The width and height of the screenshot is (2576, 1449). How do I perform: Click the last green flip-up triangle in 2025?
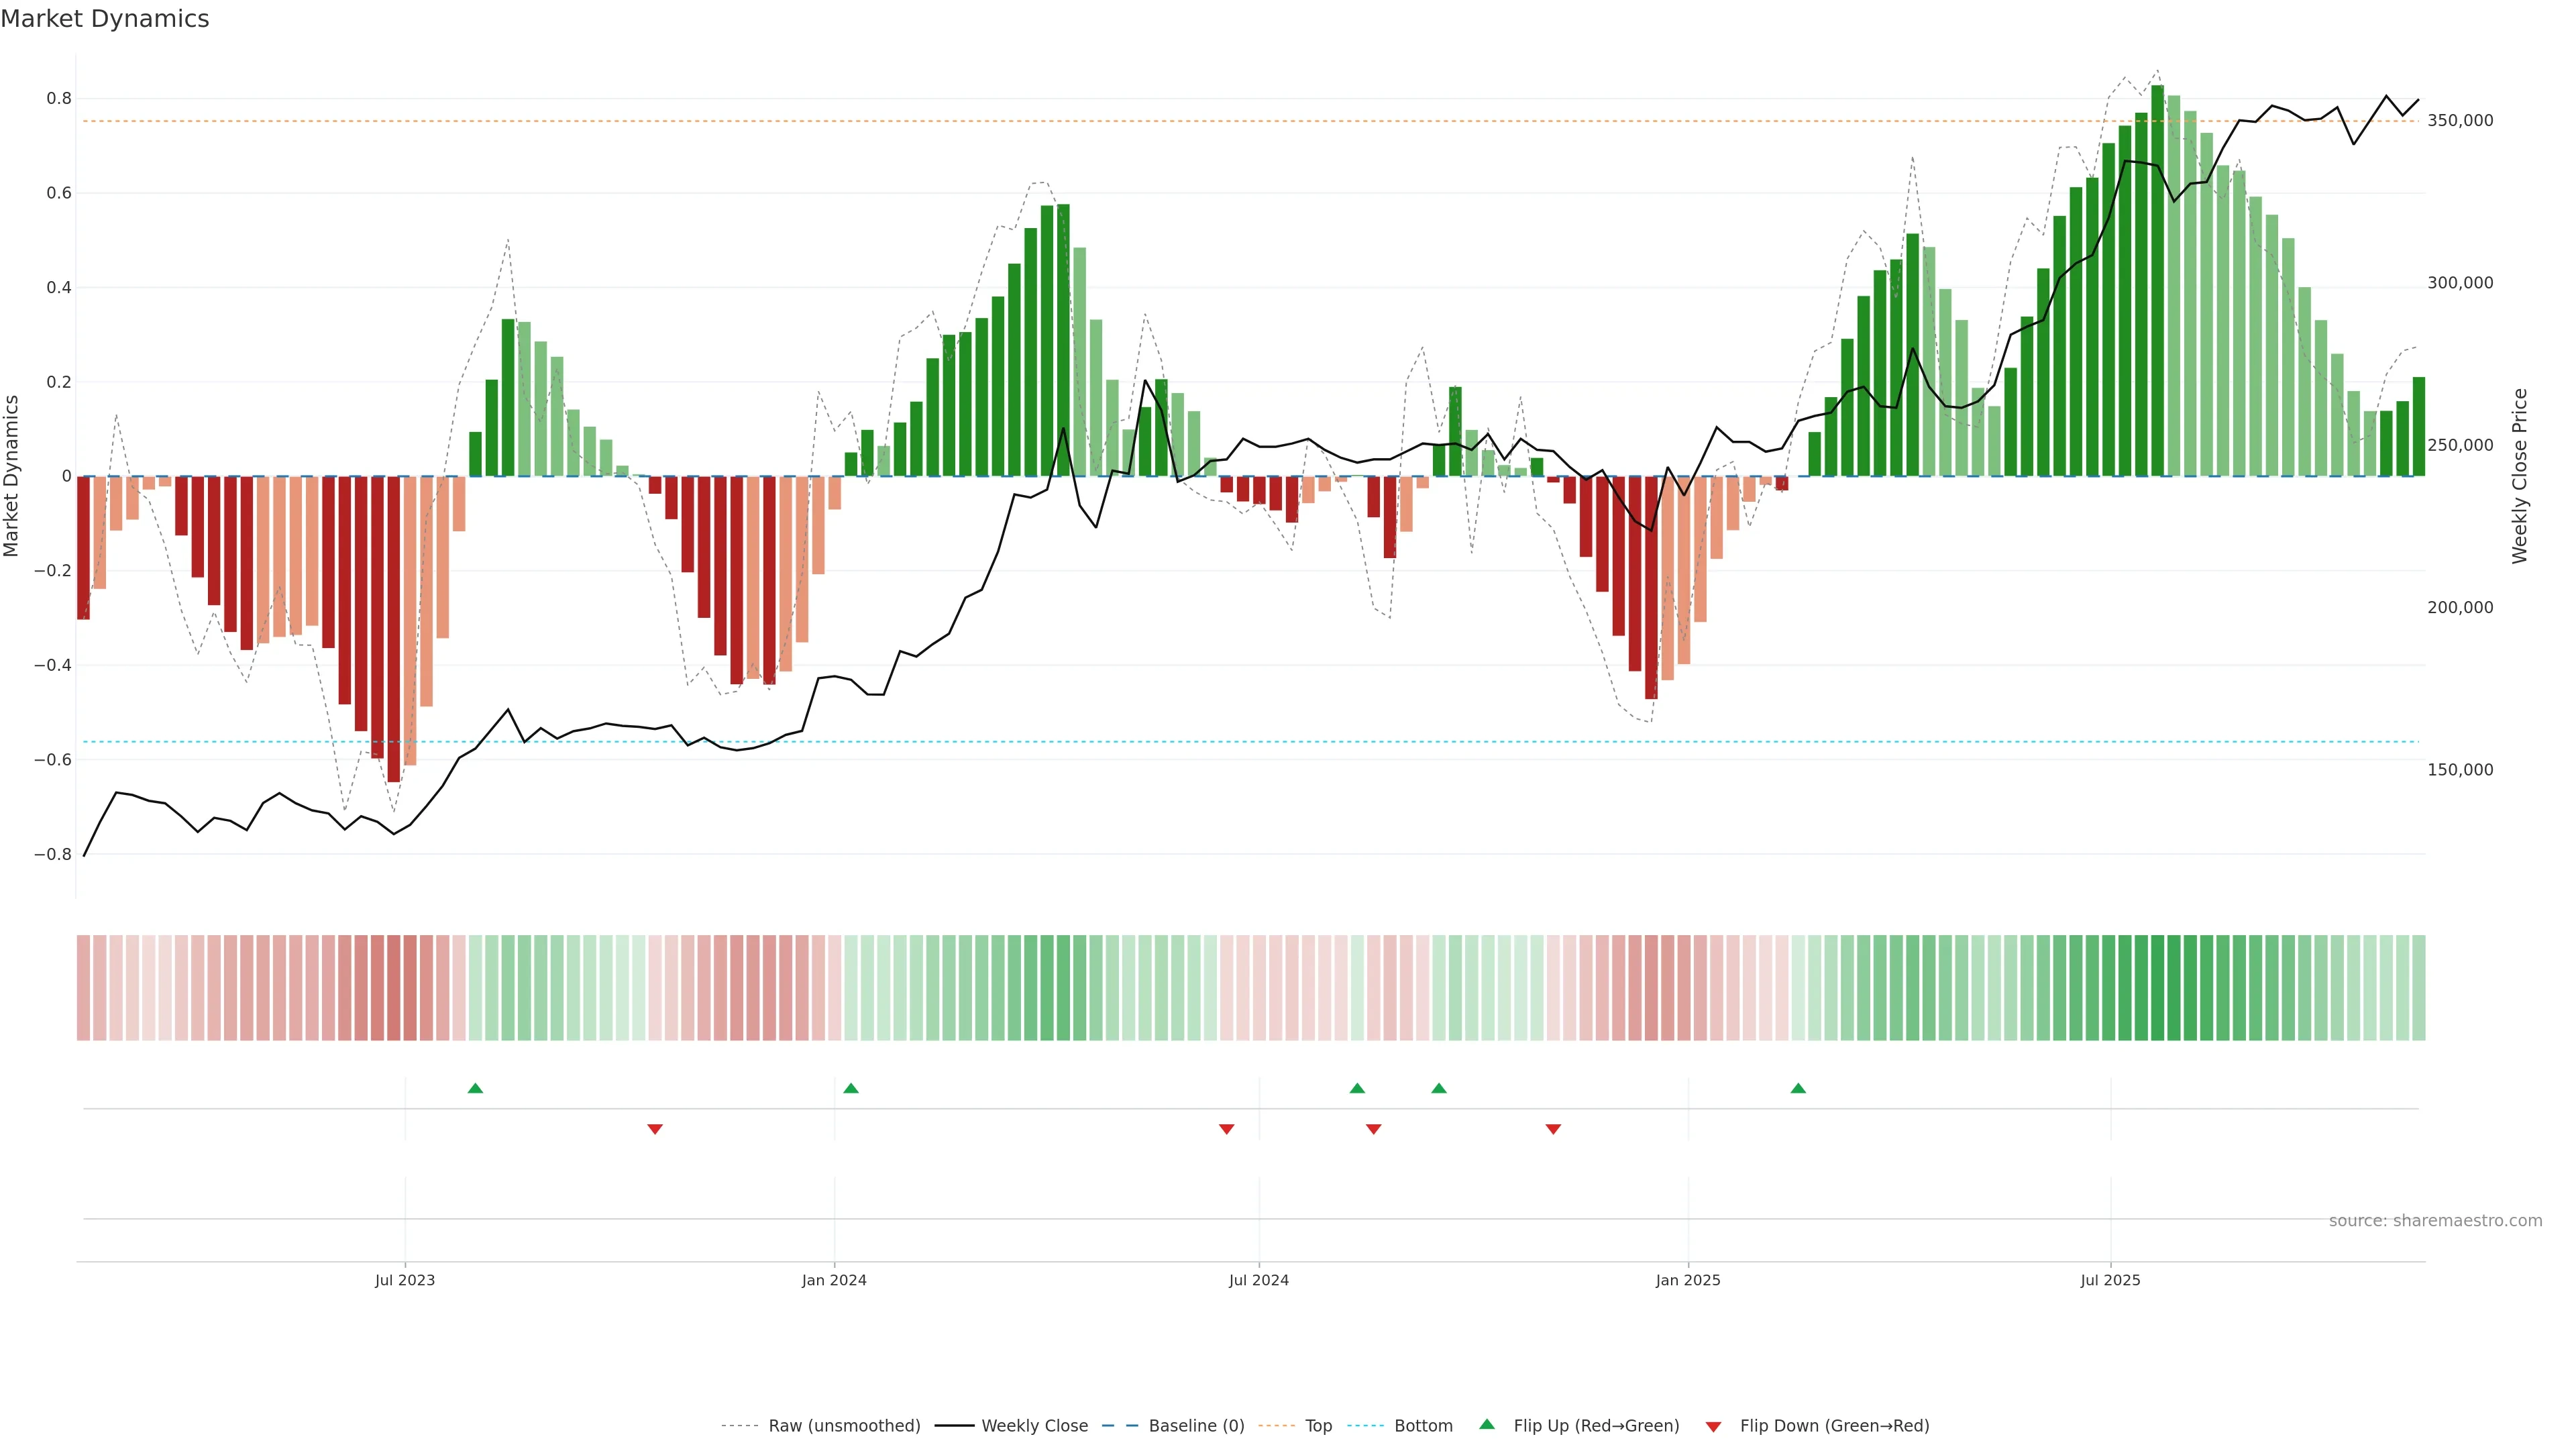point(1798,1088)
